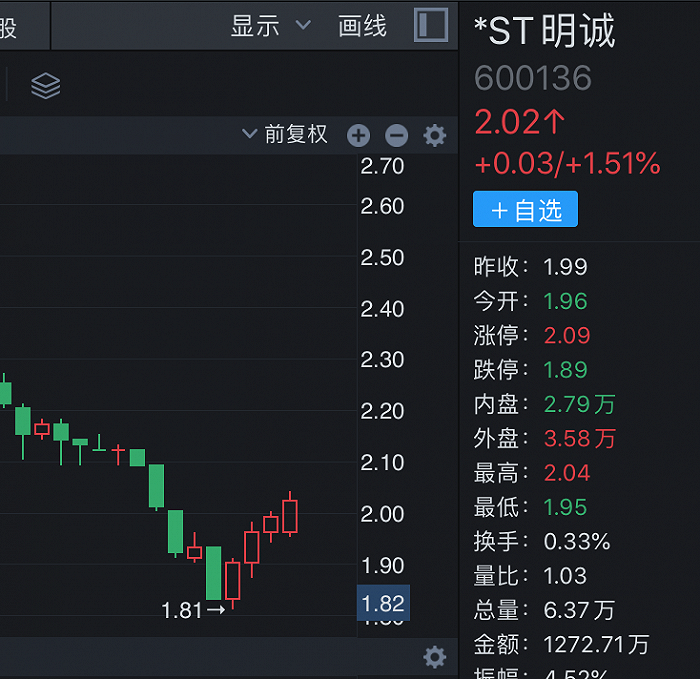The width and height of the screenshot is (700, 679).
Task: Add stock via +自选 button
Action: click(525, 209)
